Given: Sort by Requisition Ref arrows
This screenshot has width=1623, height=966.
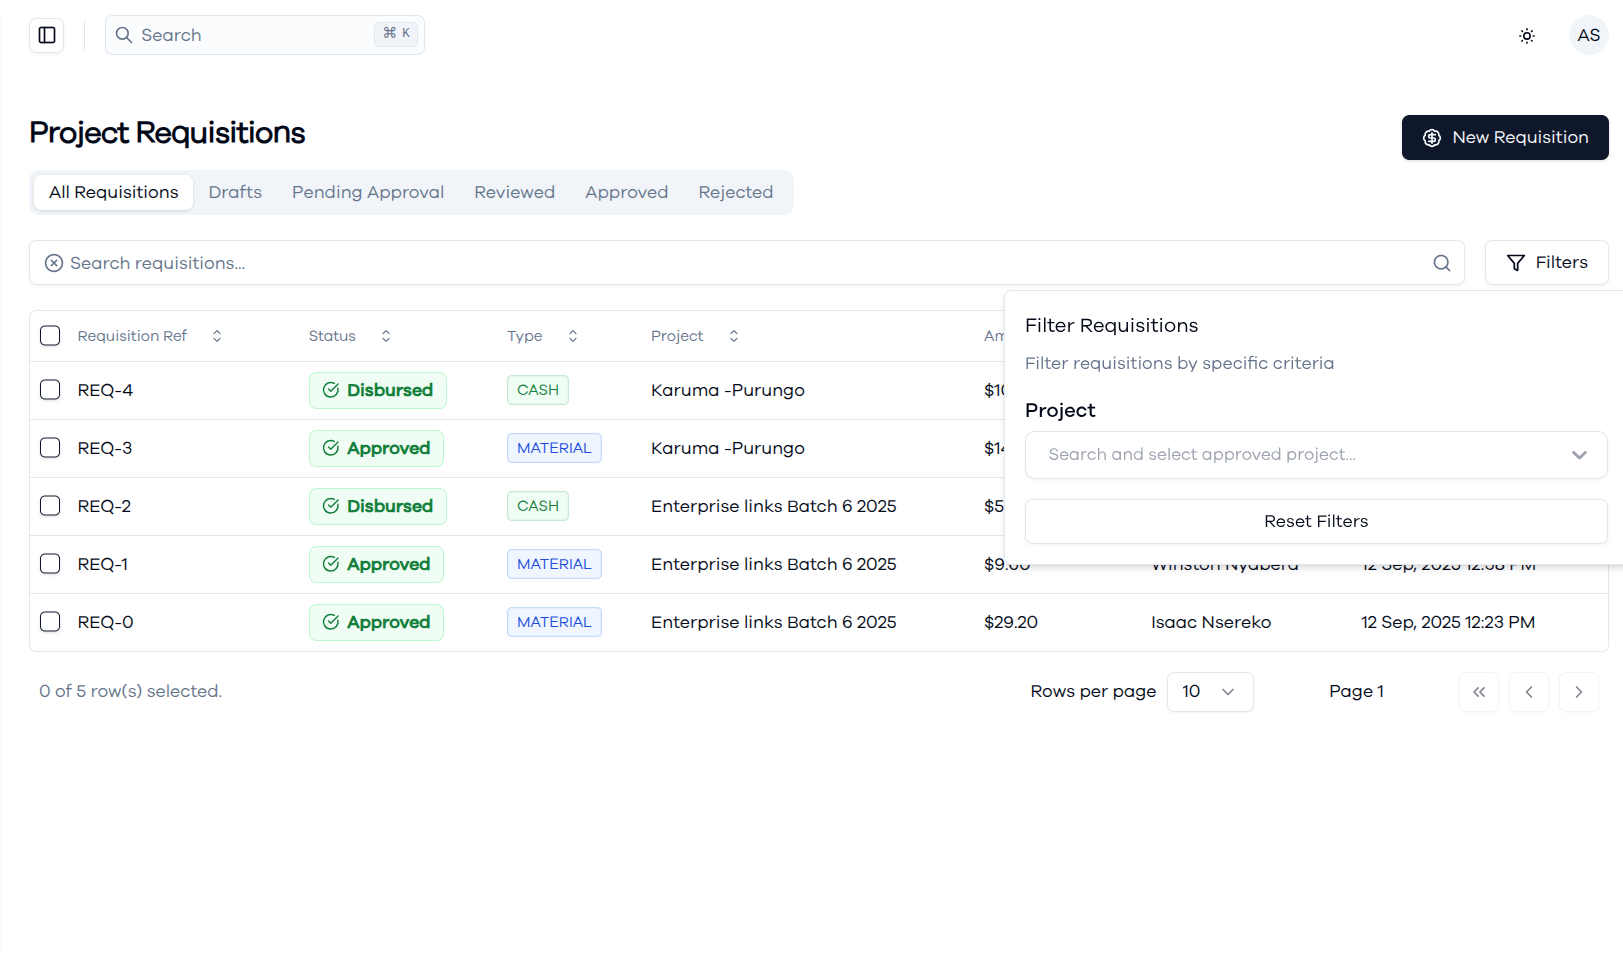Looking at the screenshot, I should (217, 336).
